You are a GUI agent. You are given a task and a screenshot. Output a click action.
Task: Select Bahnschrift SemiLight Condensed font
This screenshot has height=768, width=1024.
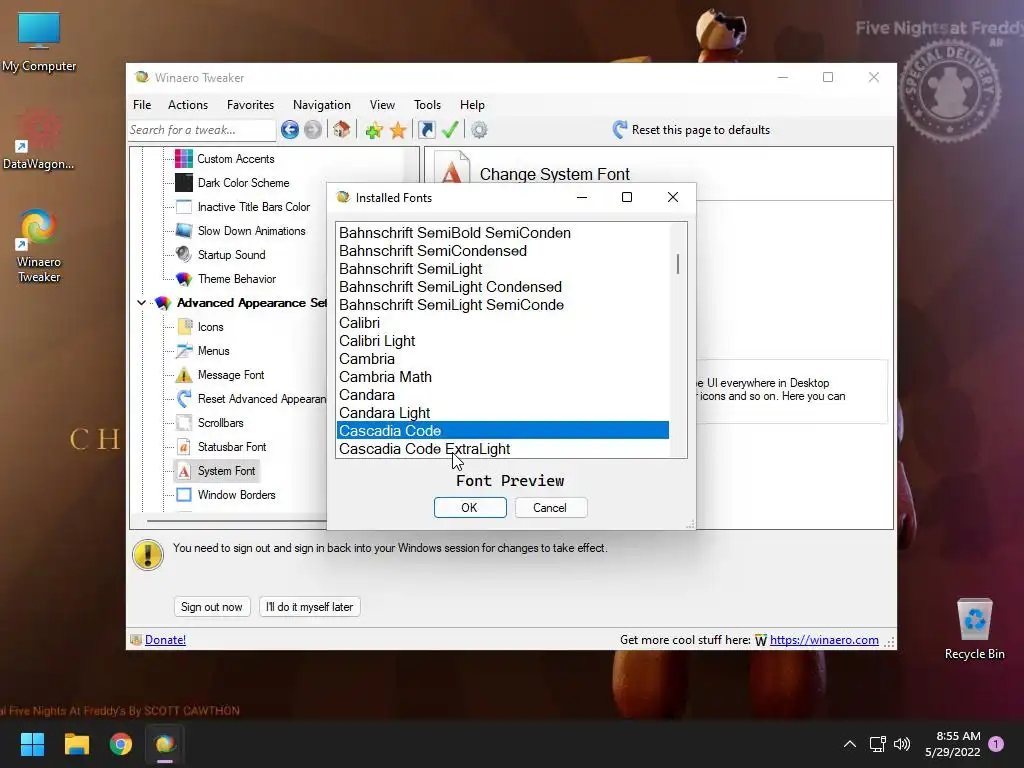(x=502, y=287)
